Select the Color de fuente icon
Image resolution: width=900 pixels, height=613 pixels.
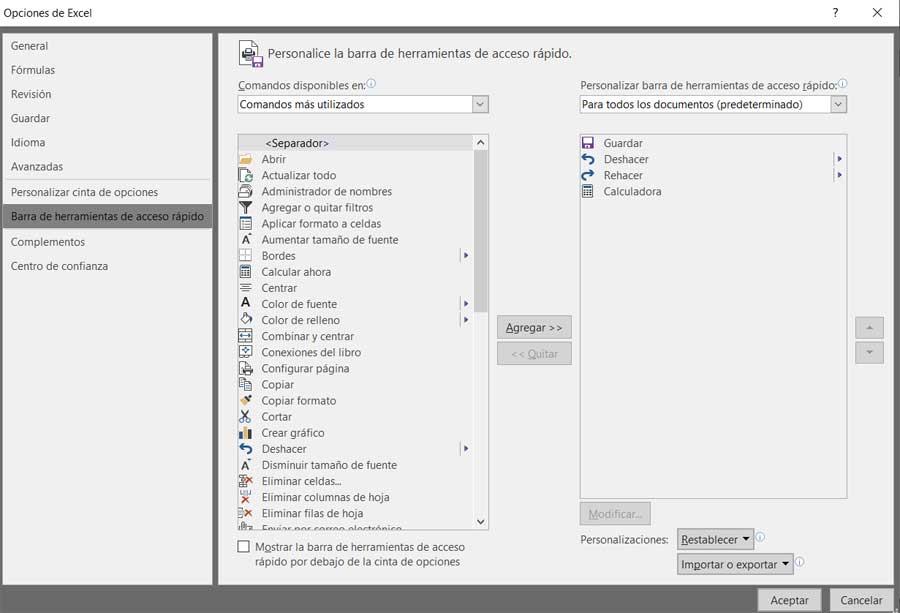point(246,304)
